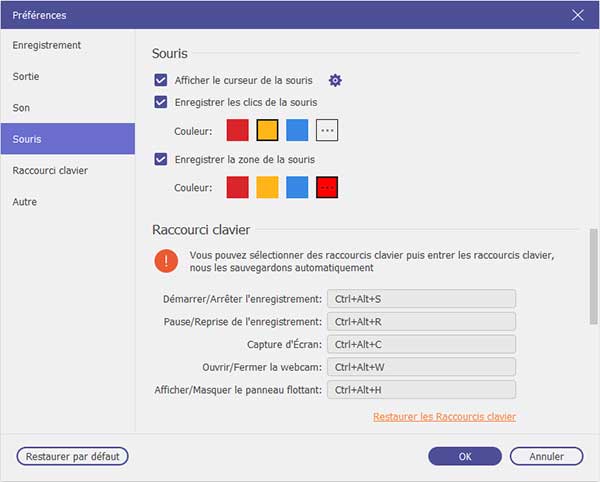
Task: Open the Enregistrement settings section
Action: tap(47, 45)
